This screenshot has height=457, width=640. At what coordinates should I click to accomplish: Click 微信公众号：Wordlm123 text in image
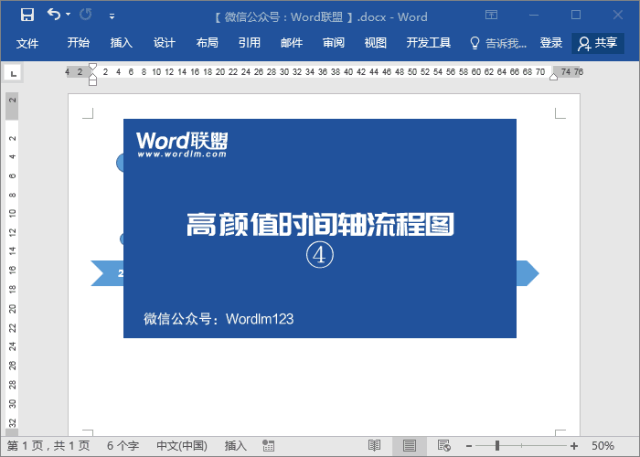(218, 319)
